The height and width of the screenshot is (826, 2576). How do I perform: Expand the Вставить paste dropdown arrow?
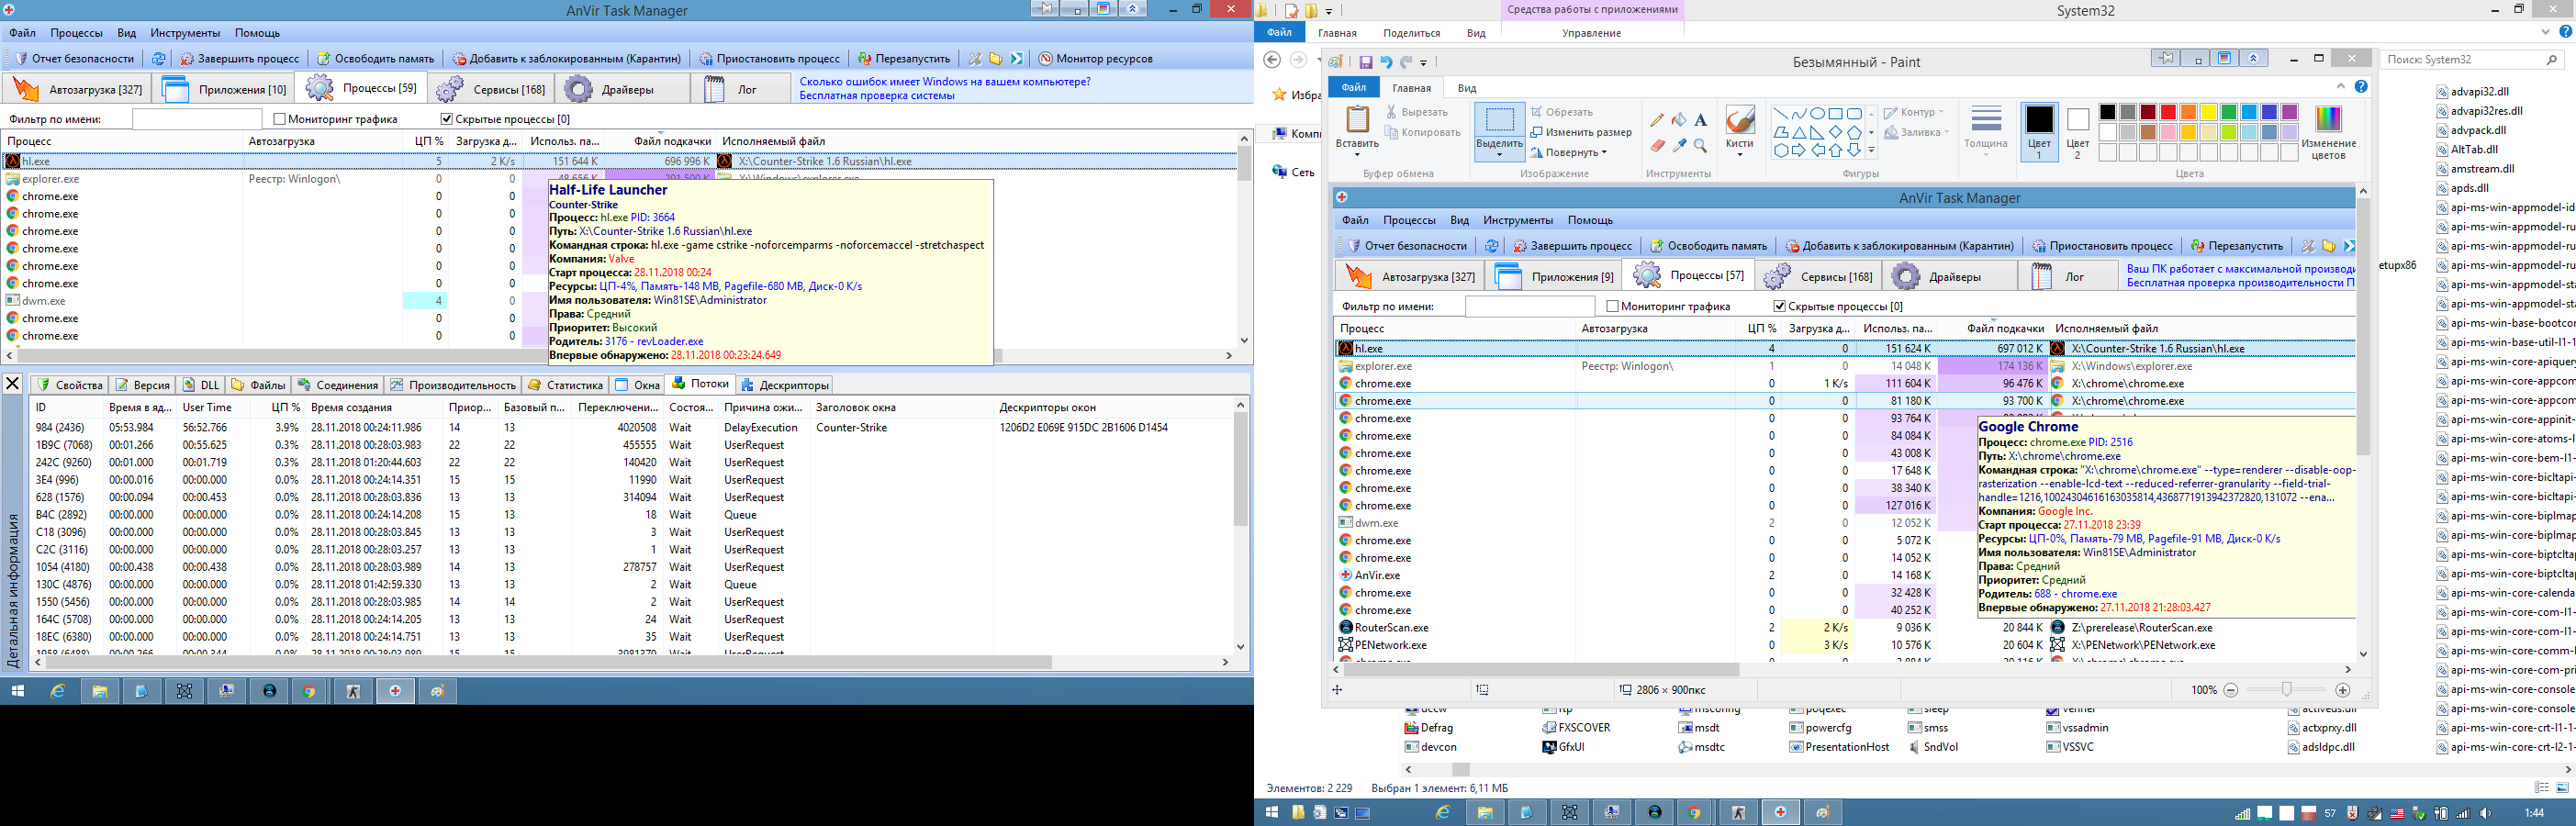click(1357, 153)
